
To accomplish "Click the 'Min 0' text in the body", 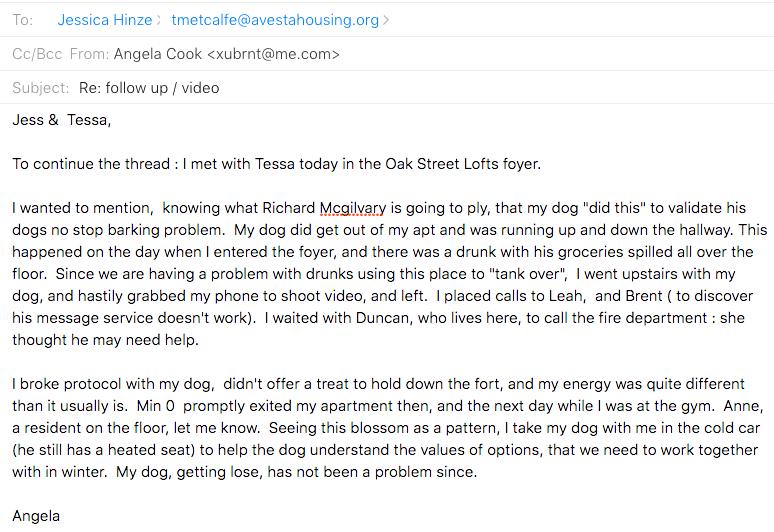I will [156, 406].
